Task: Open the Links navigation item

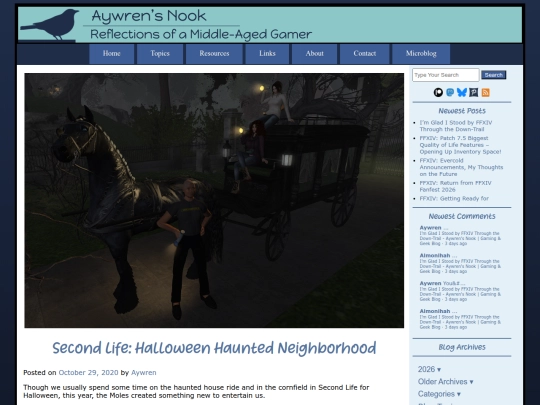Action: tap(267, 54)
